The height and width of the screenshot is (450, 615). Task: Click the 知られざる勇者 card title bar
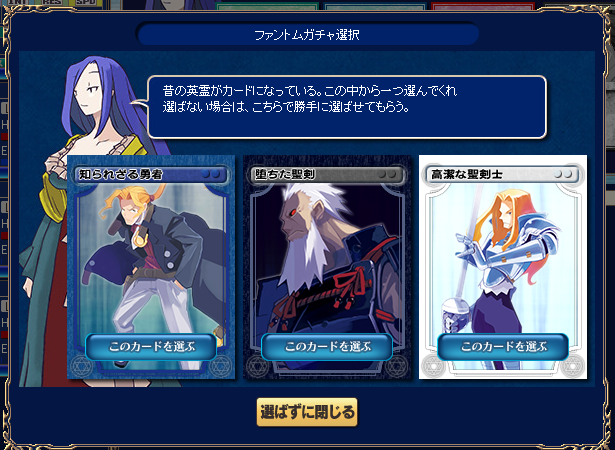pyautogui.click(x=151, y=175)
